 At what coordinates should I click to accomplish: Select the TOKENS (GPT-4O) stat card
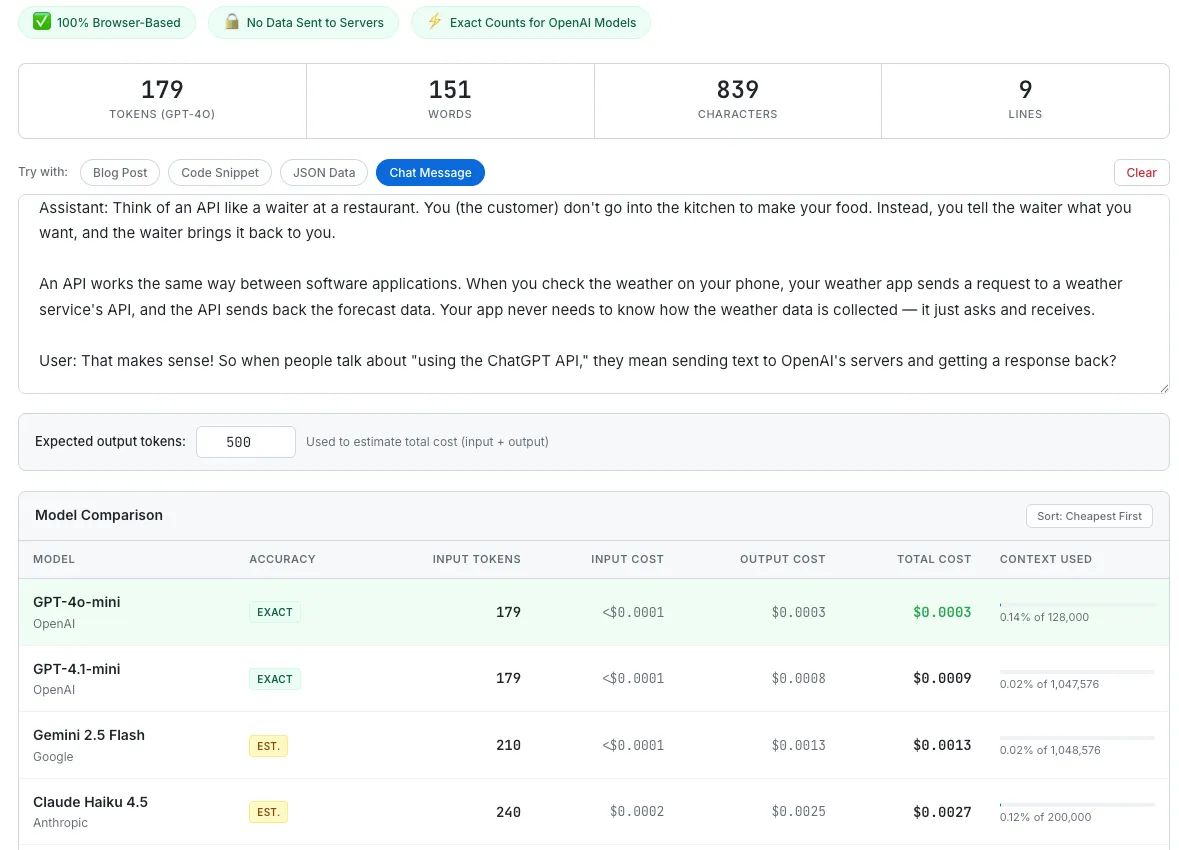(x=162, y=100)
